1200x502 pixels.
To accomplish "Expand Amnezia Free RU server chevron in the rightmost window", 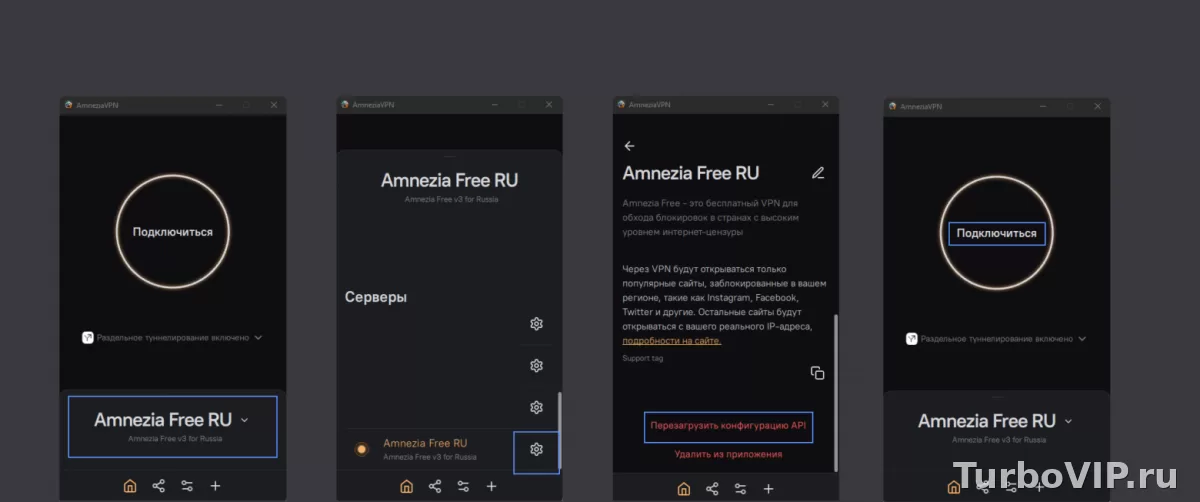I will click(1069, 422).
